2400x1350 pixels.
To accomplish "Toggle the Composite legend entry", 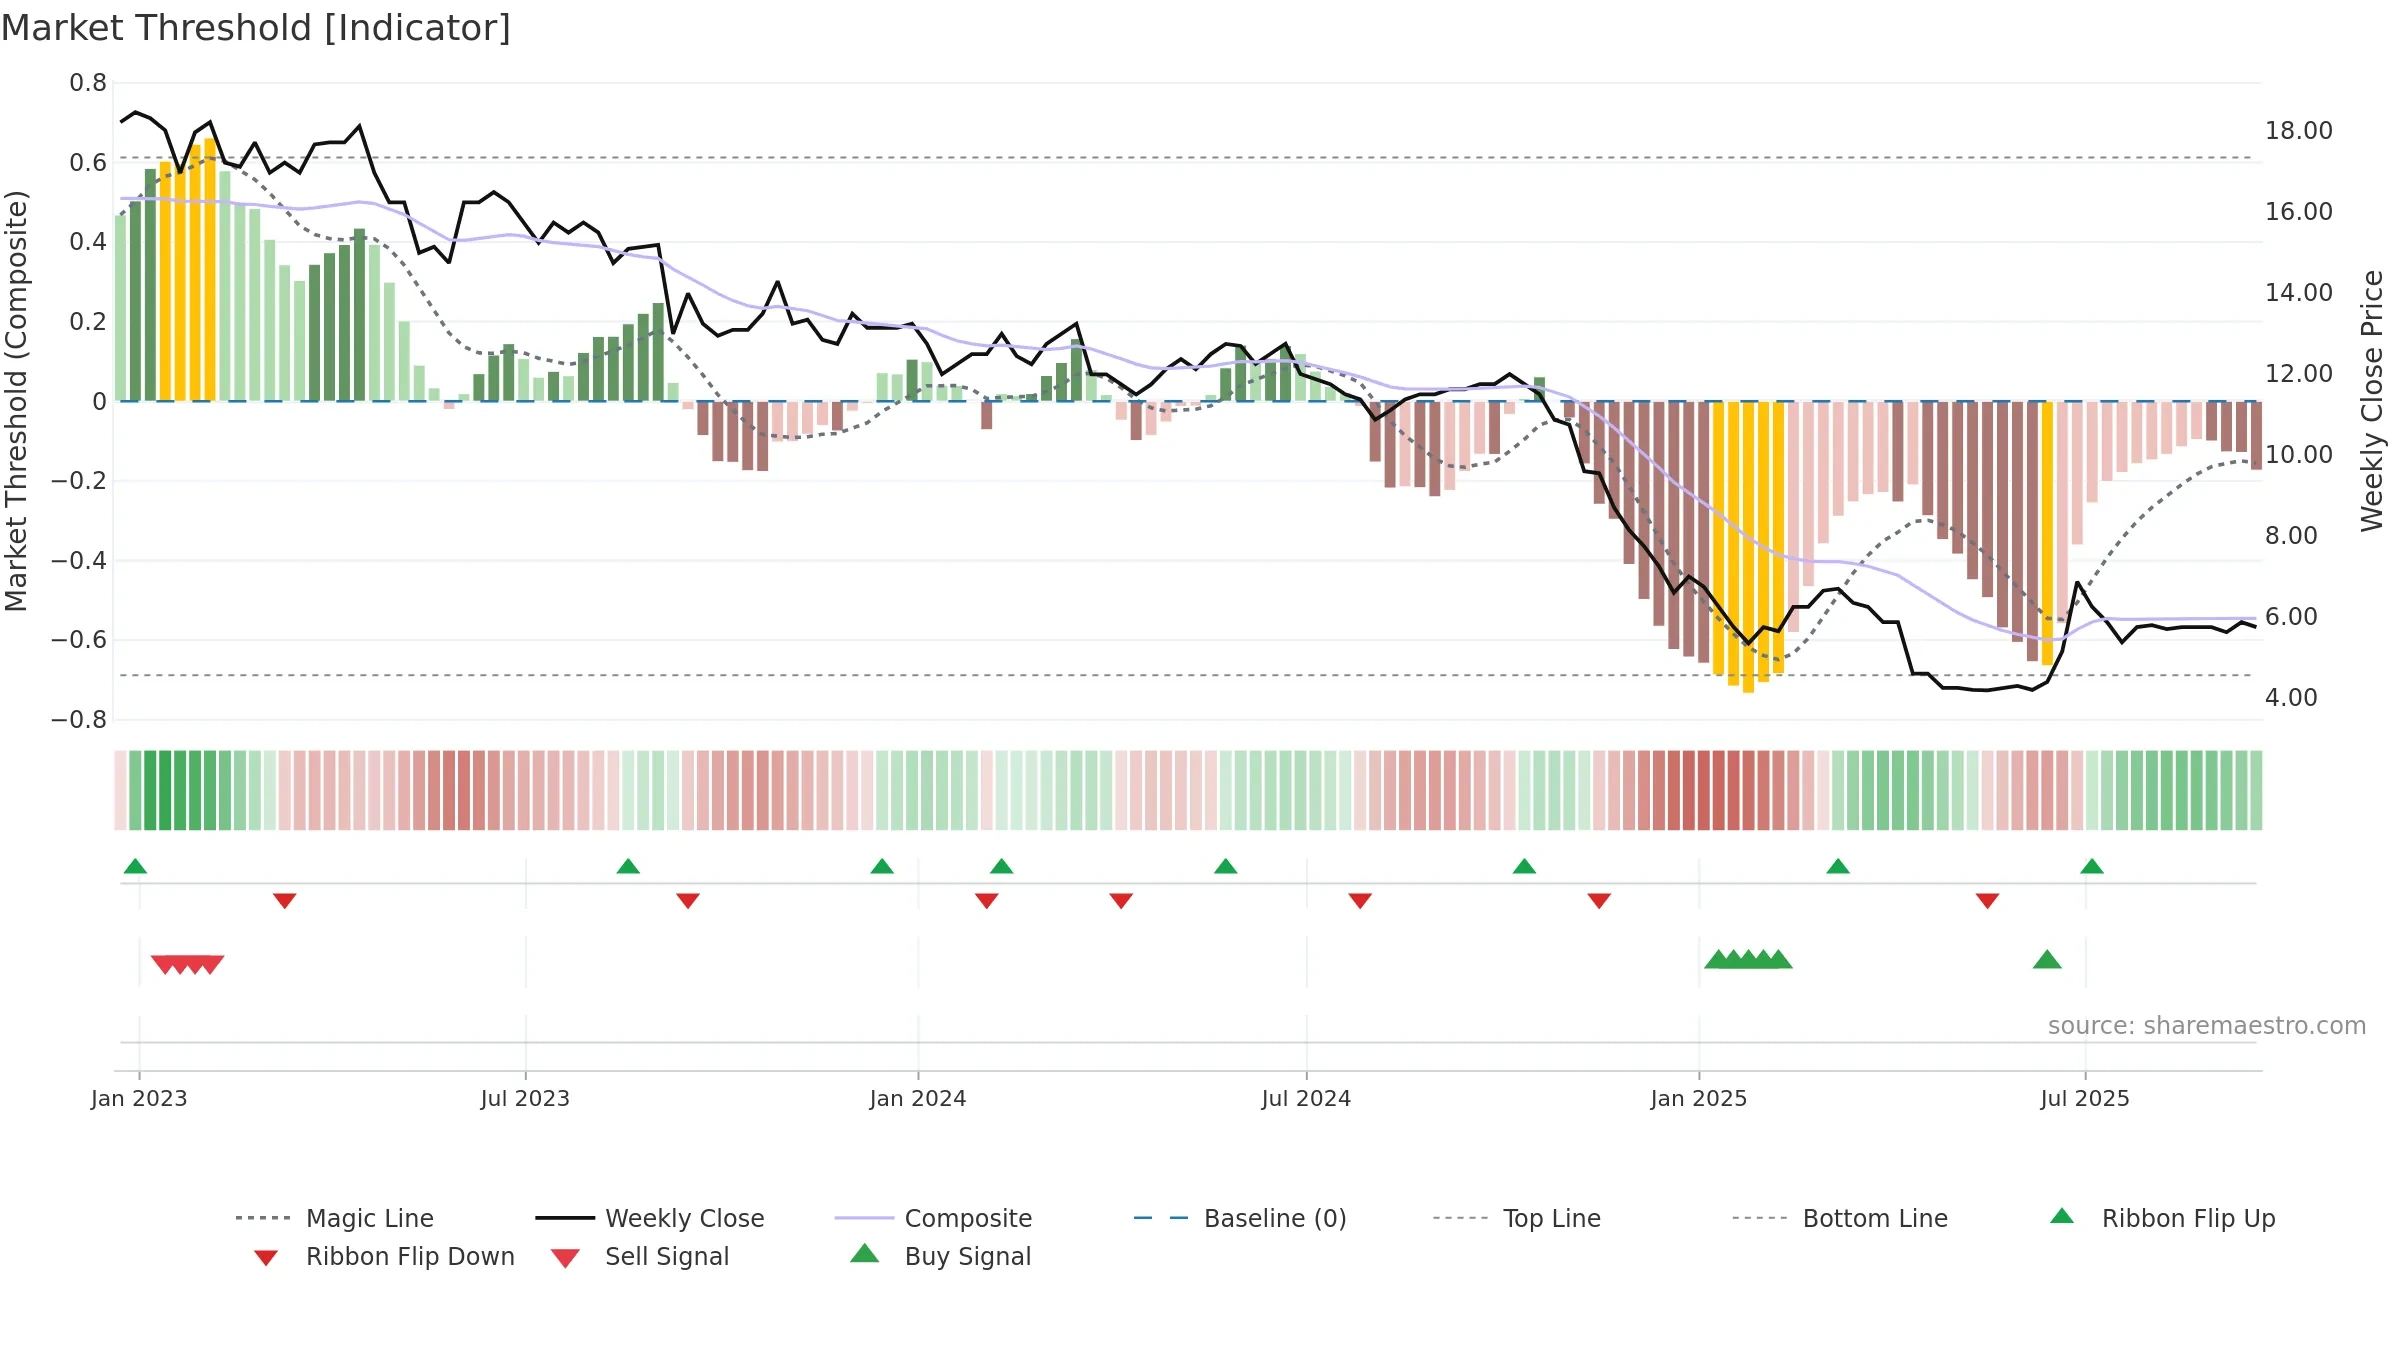I will (933, 1218).
